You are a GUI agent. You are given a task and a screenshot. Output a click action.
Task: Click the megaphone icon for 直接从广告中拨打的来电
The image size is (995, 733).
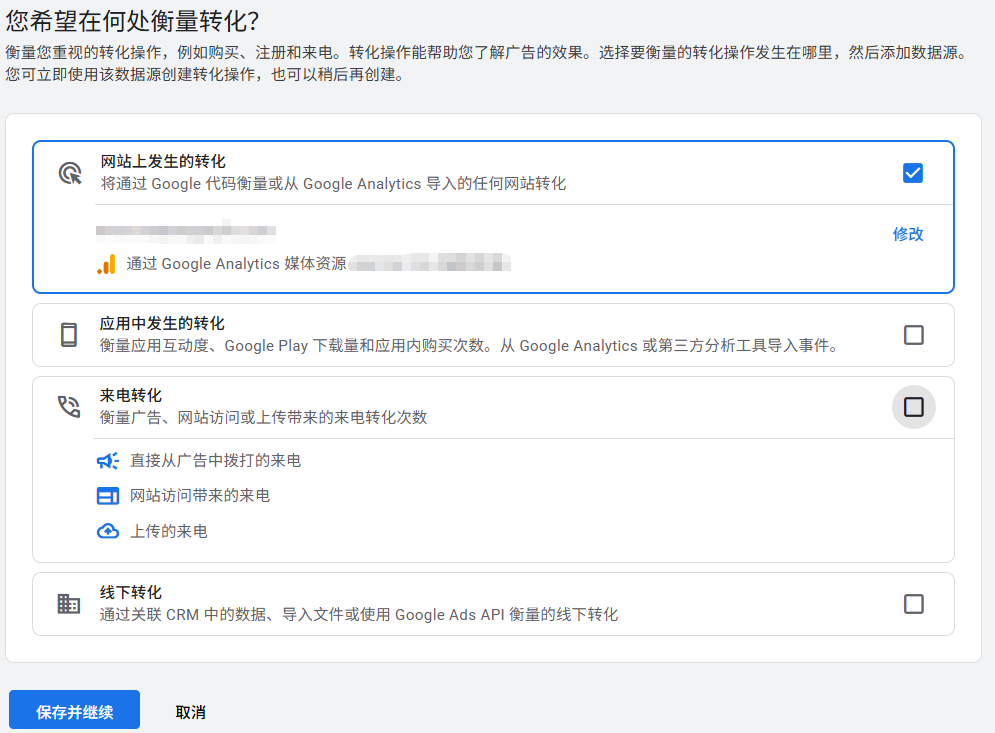[110, 460]
